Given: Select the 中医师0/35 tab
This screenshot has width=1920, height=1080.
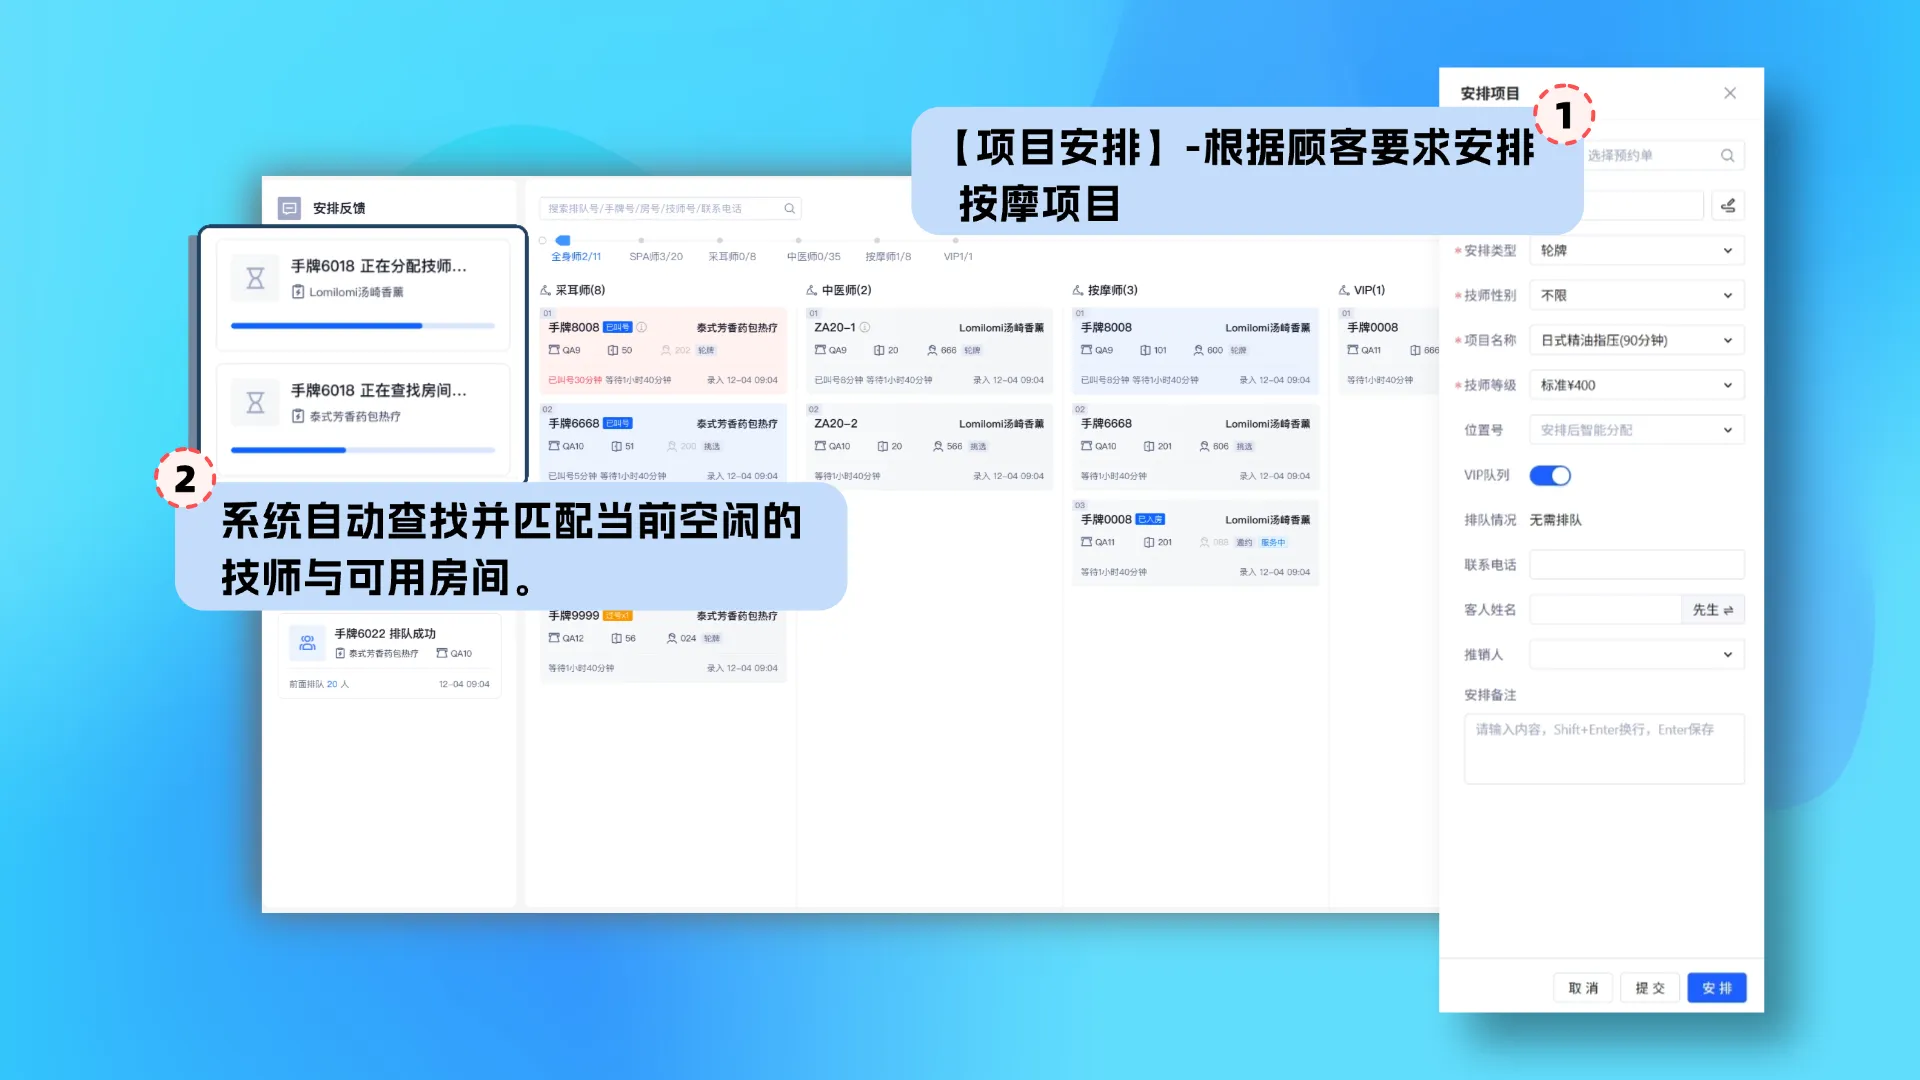Looking at the screenshot, I should [815, 256].
